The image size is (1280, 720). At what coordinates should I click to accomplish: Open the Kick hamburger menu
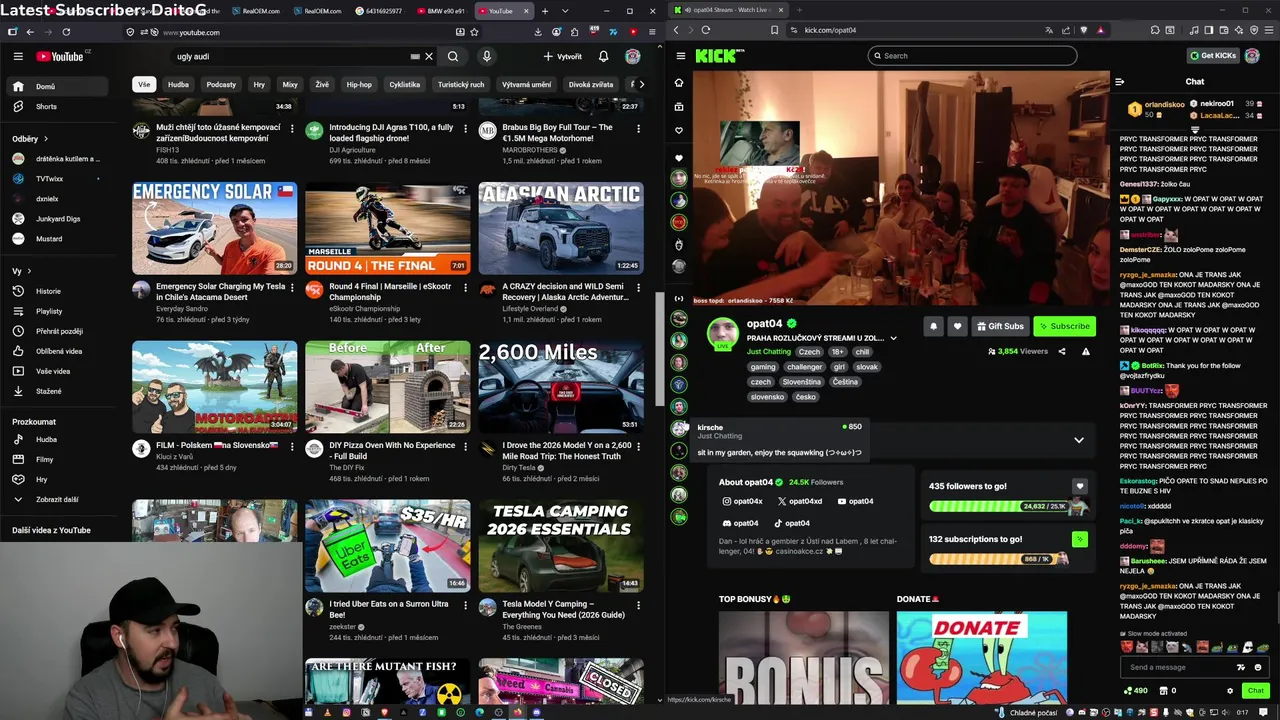pyautogui.click(x=681, y=56)
